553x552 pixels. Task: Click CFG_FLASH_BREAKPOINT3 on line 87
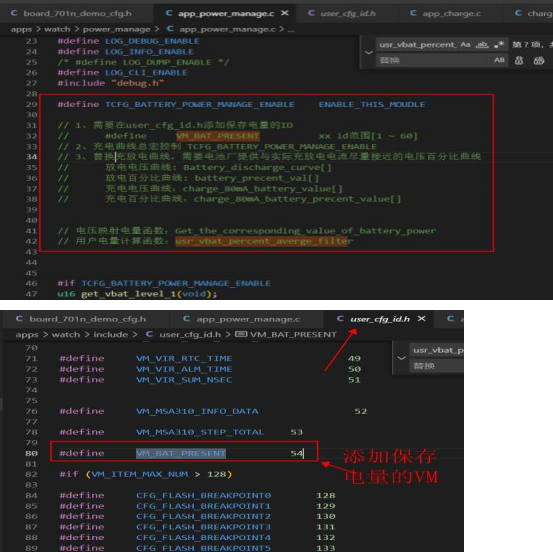203,527
